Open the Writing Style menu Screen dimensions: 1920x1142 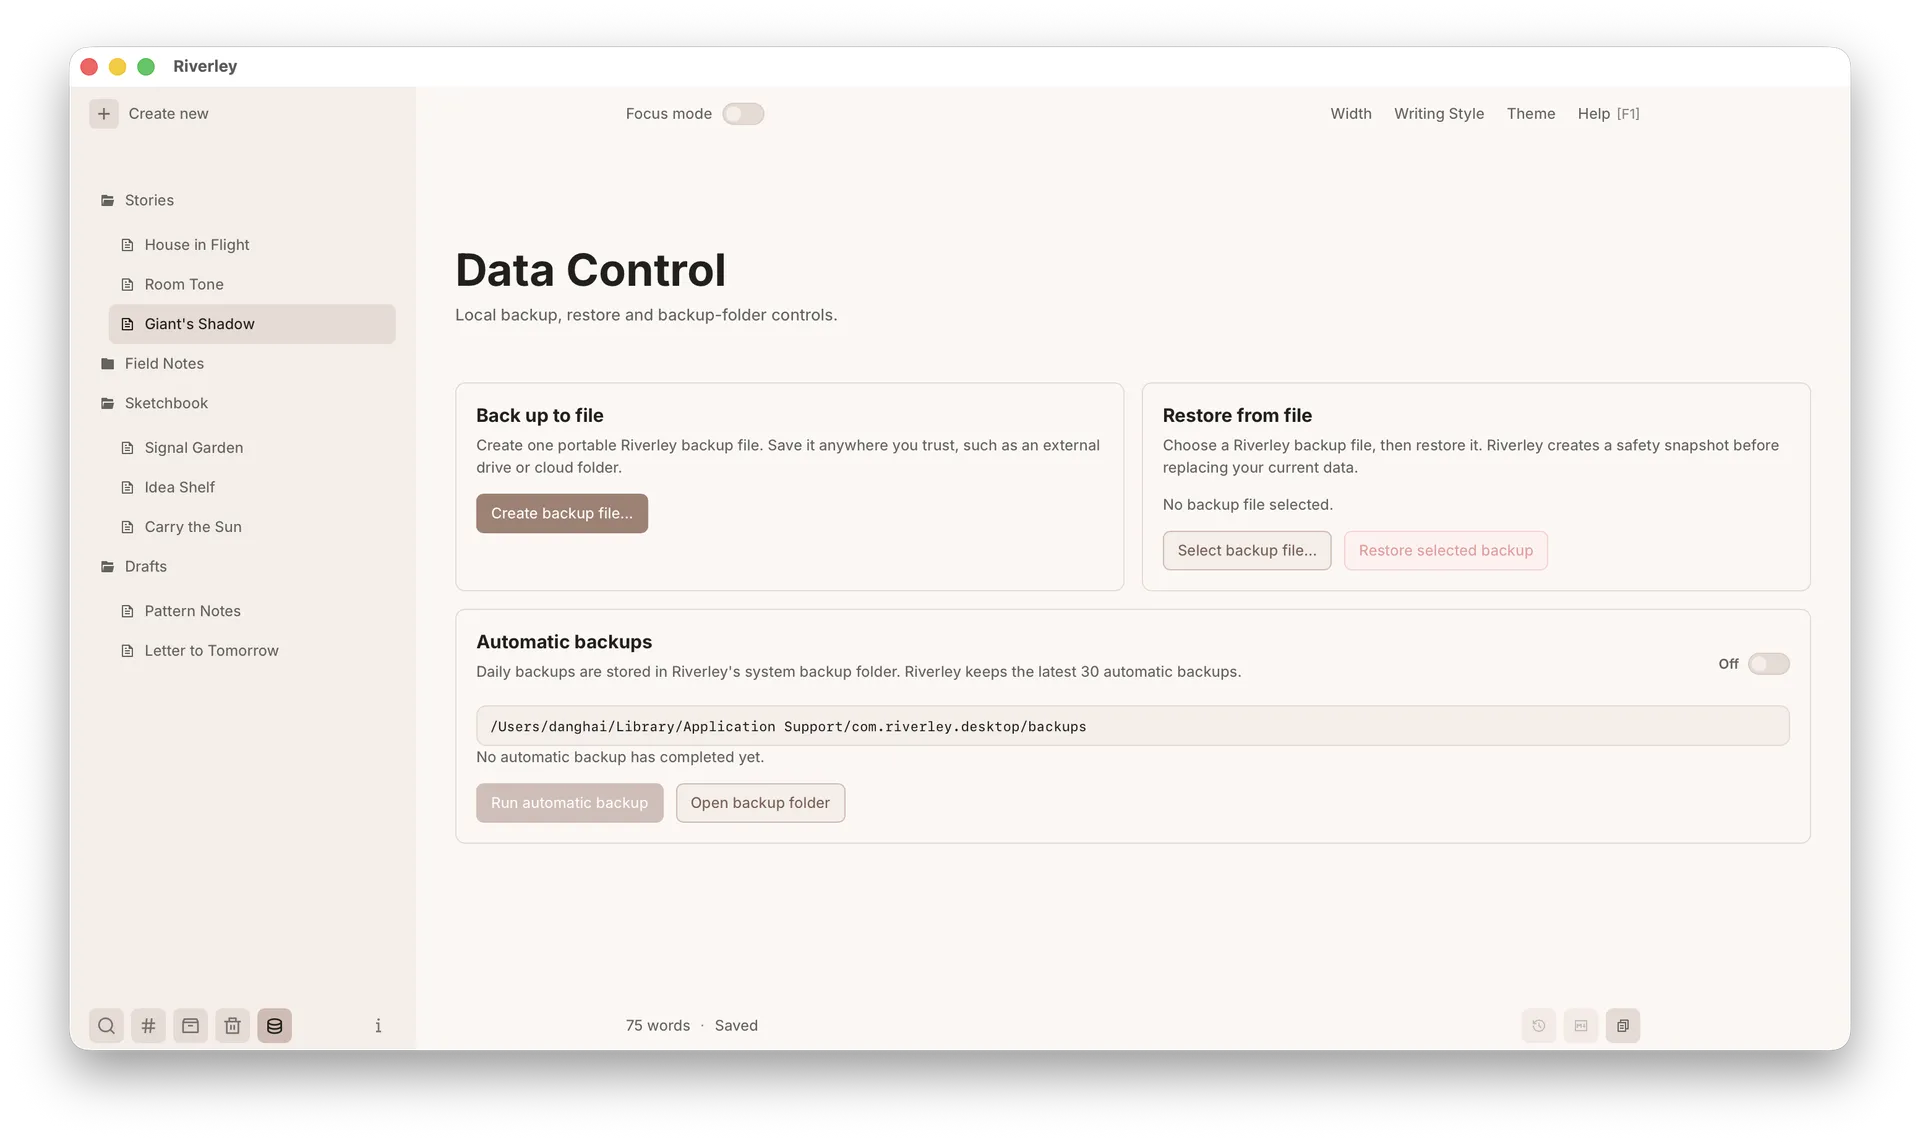click(x=1439, y=114)
